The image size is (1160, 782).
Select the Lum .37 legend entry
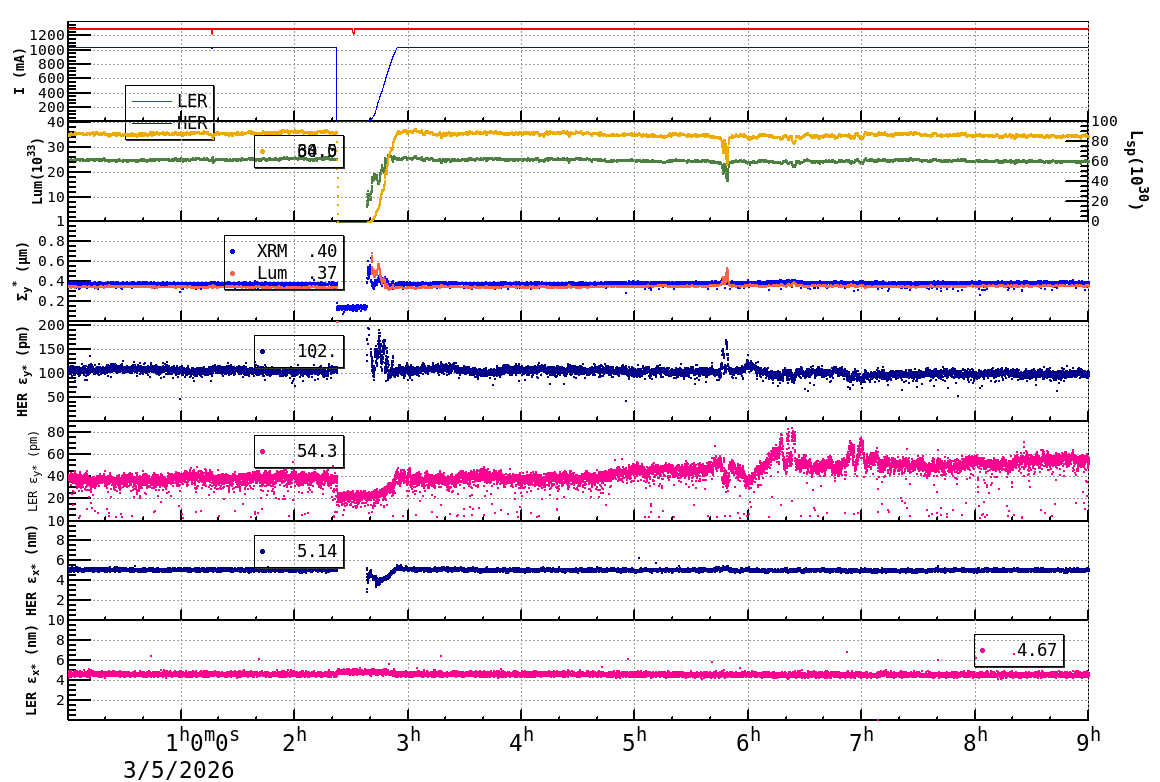tap(283, 273)
